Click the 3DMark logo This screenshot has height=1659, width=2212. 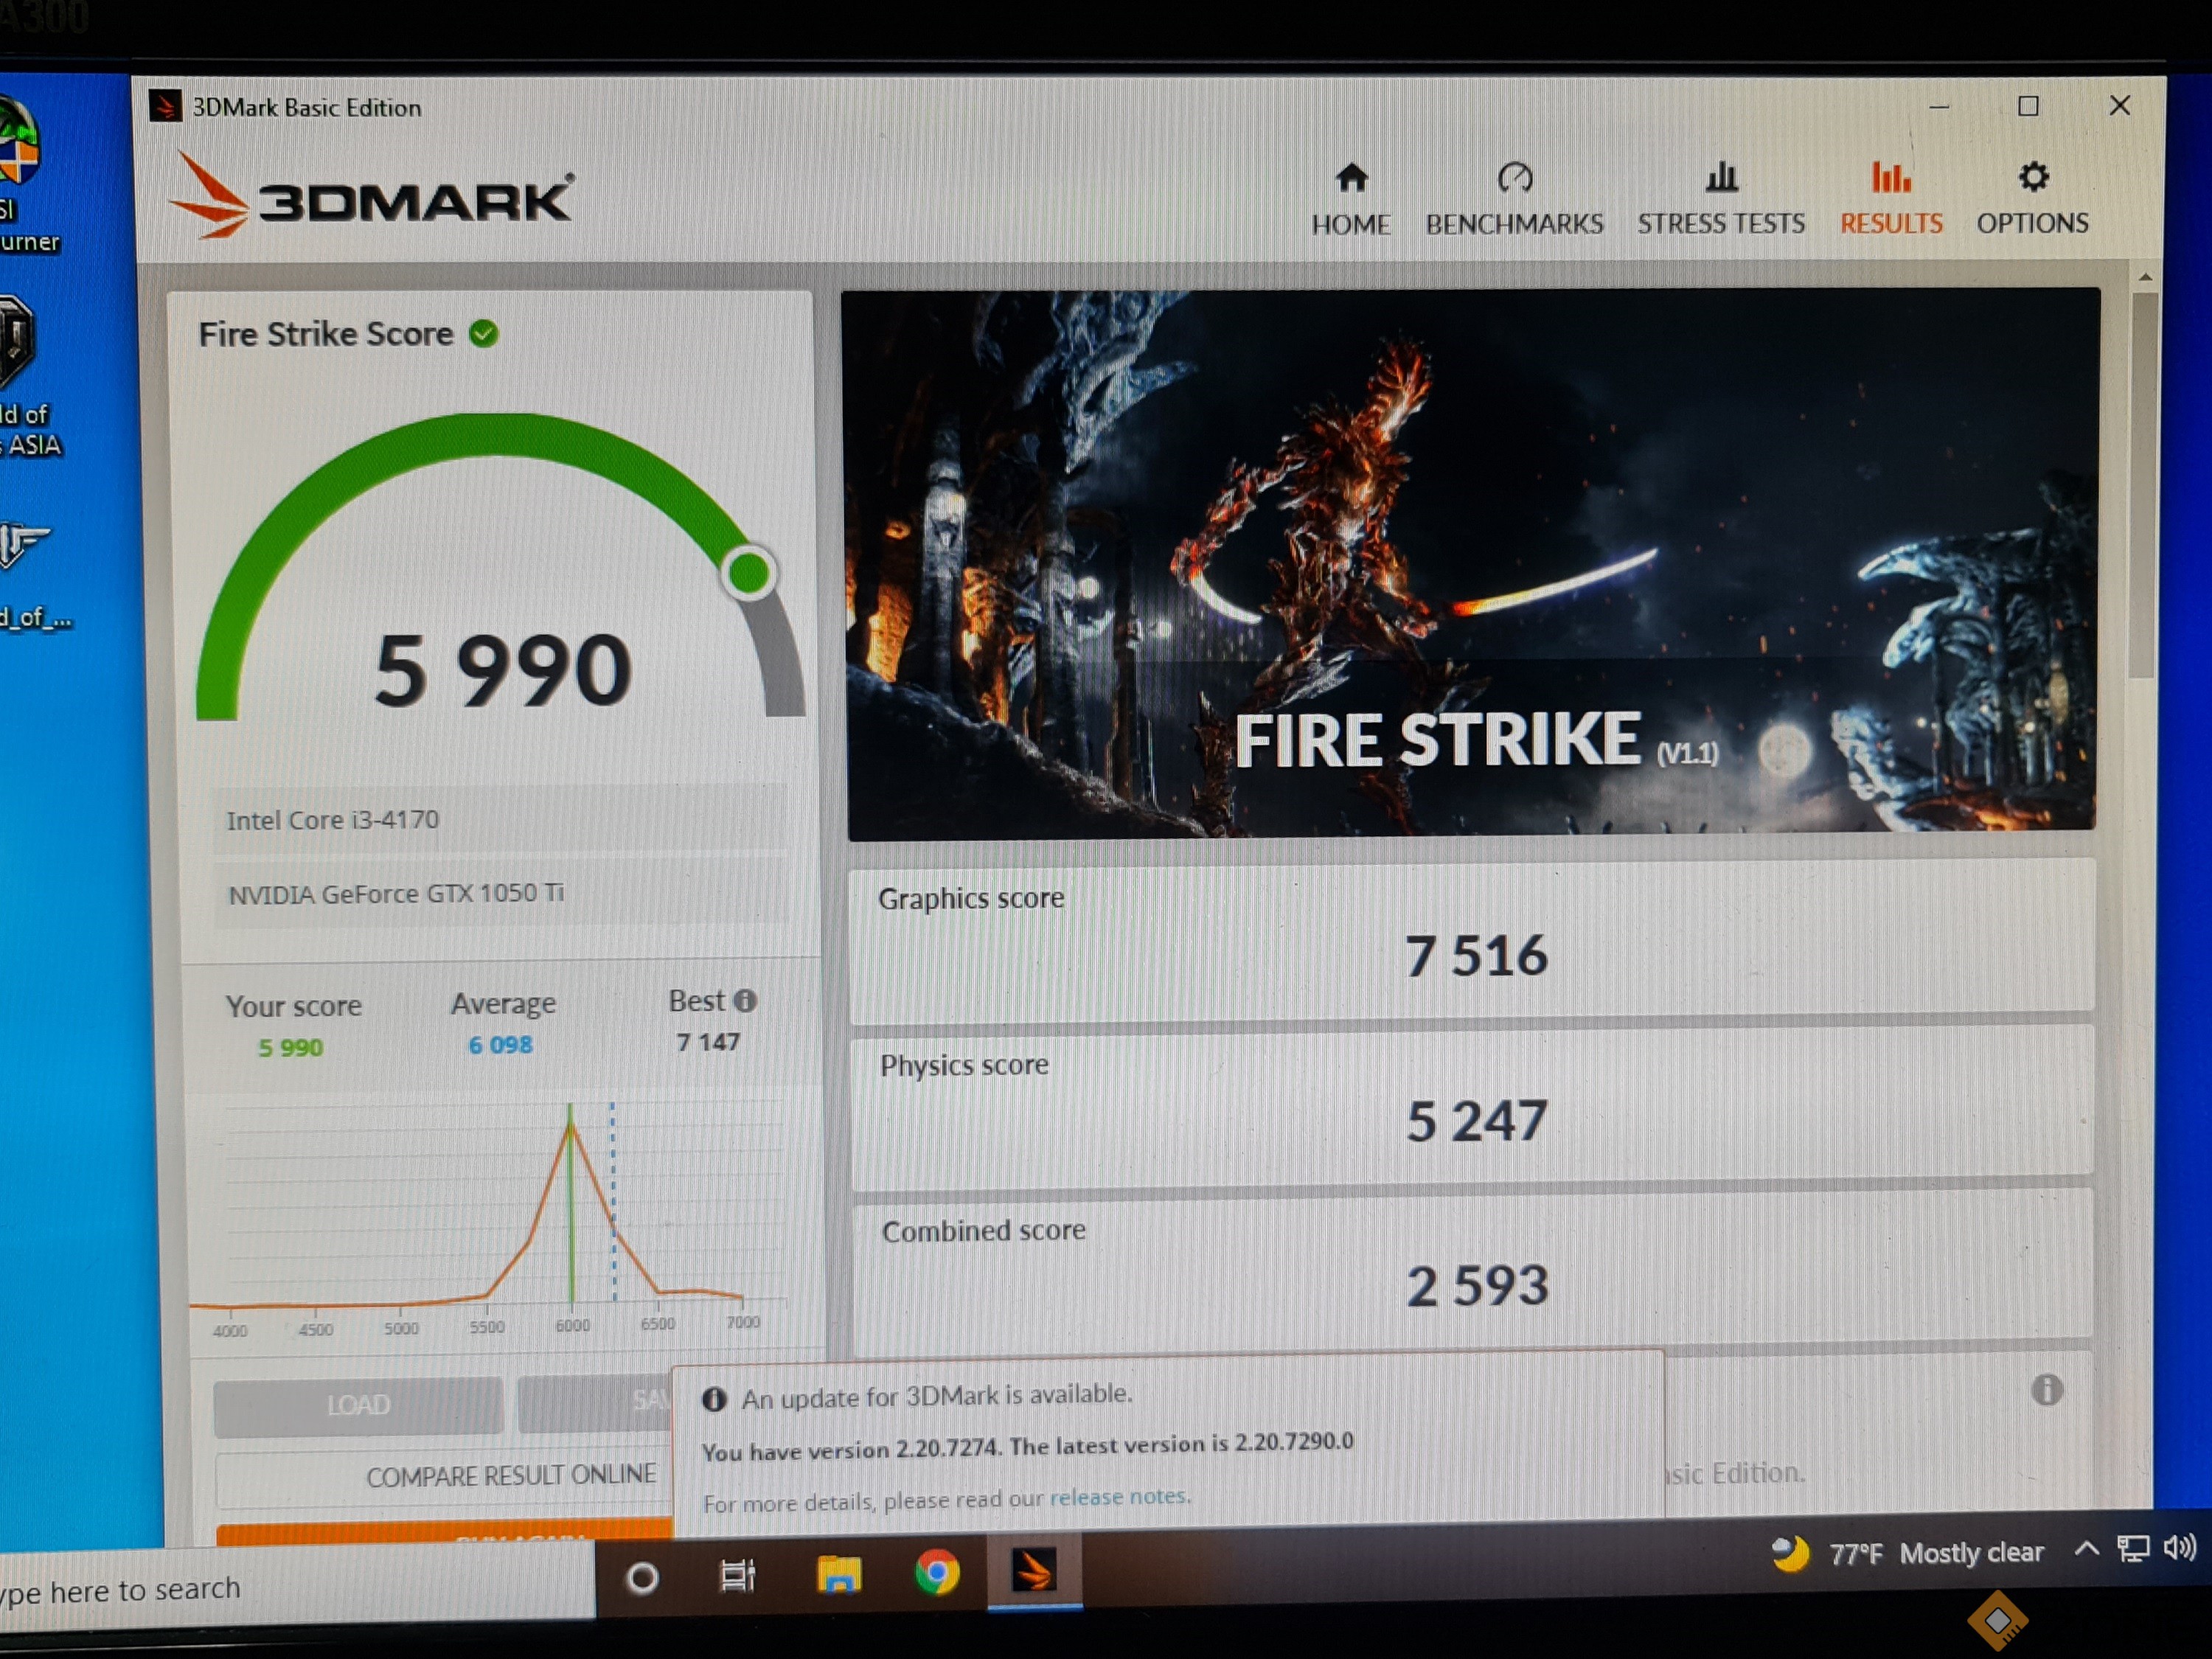tap(371, 196)
